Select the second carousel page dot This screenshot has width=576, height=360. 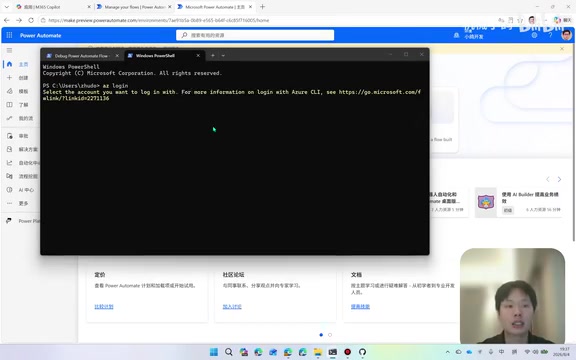330,335
